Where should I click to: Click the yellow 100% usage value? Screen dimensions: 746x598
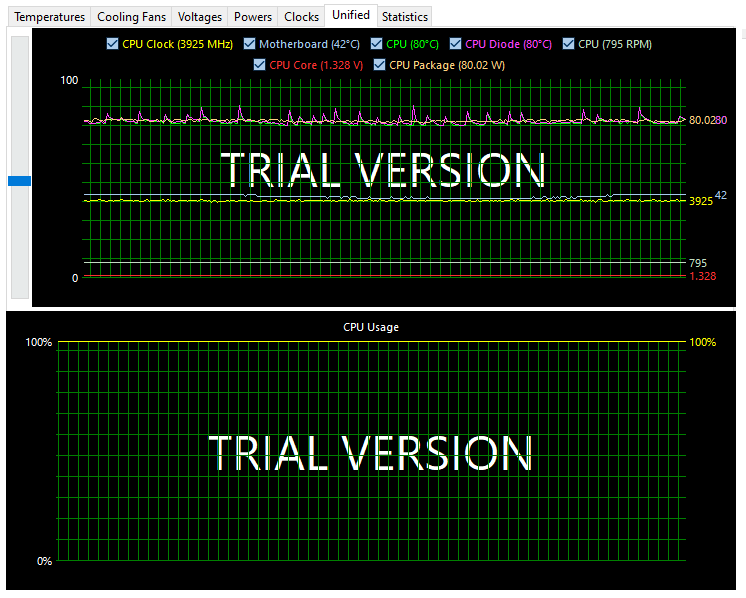703,342
